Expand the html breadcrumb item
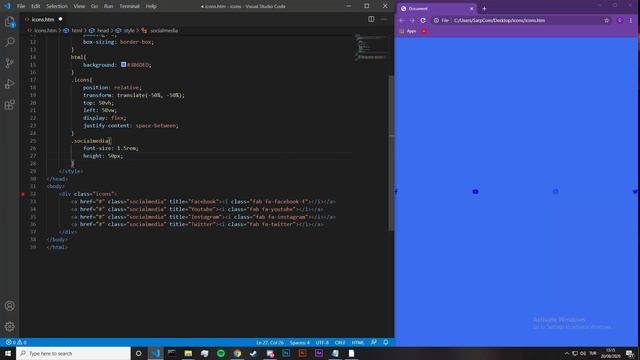640x360 pixels. coord(73,30)
